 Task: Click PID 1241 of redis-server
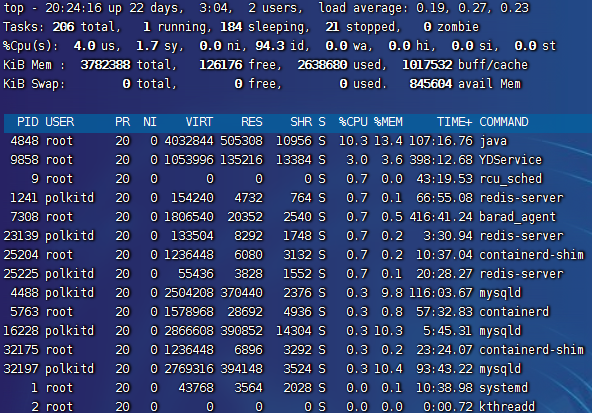tap(25, 198)
